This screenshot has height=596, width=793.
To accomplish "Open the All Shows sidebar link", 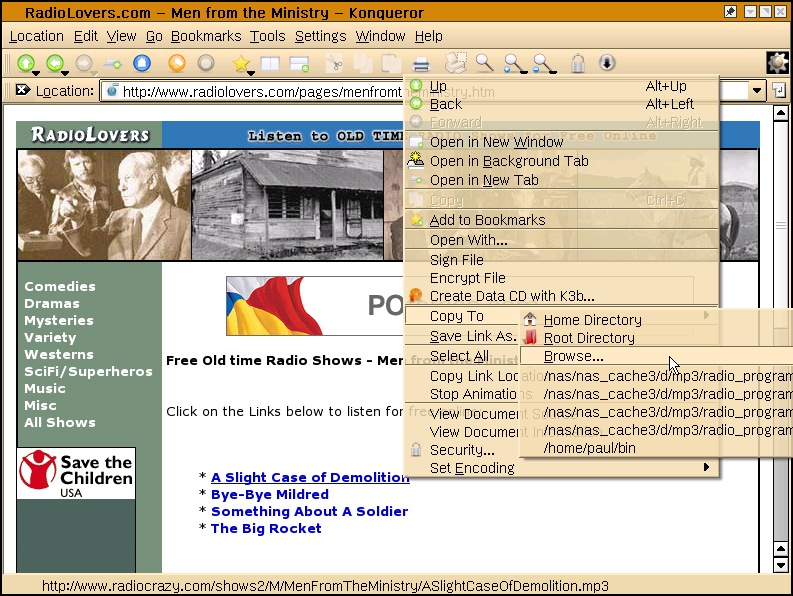I will coord(60,422).
